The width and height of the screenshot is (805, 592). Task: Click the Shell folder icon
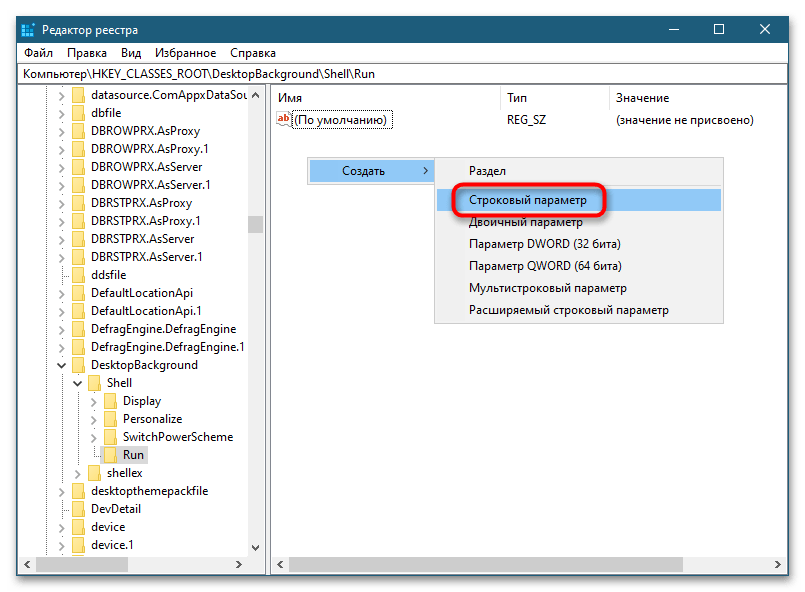click(x=94, y=383)
